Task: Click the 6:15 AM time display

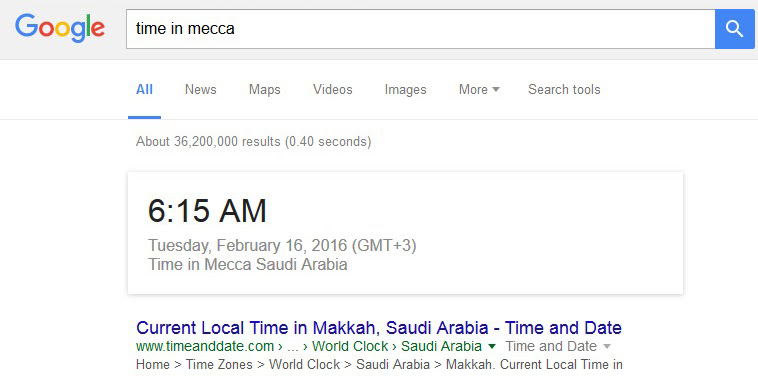Action: [x=207, y=211]
